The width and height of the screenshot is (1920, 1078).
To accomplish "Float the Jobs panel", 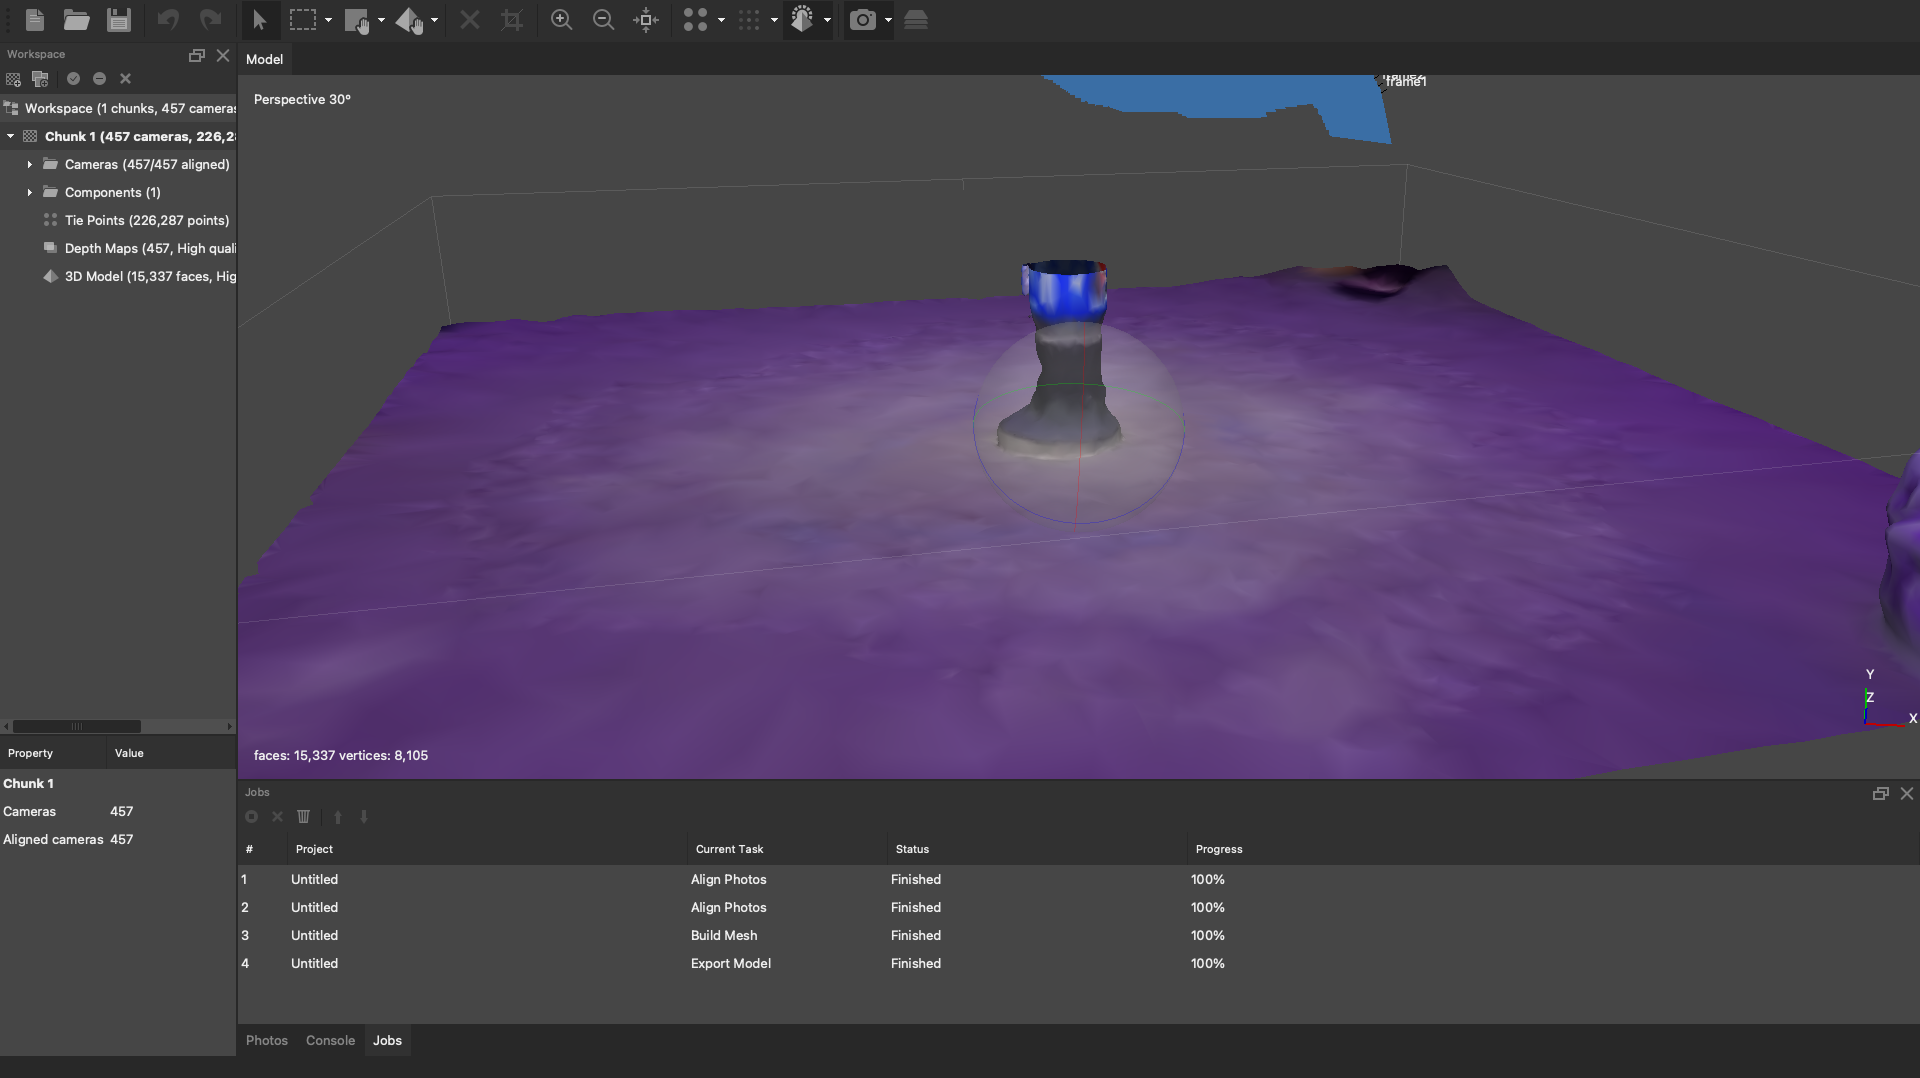I will coord(1881,793).
